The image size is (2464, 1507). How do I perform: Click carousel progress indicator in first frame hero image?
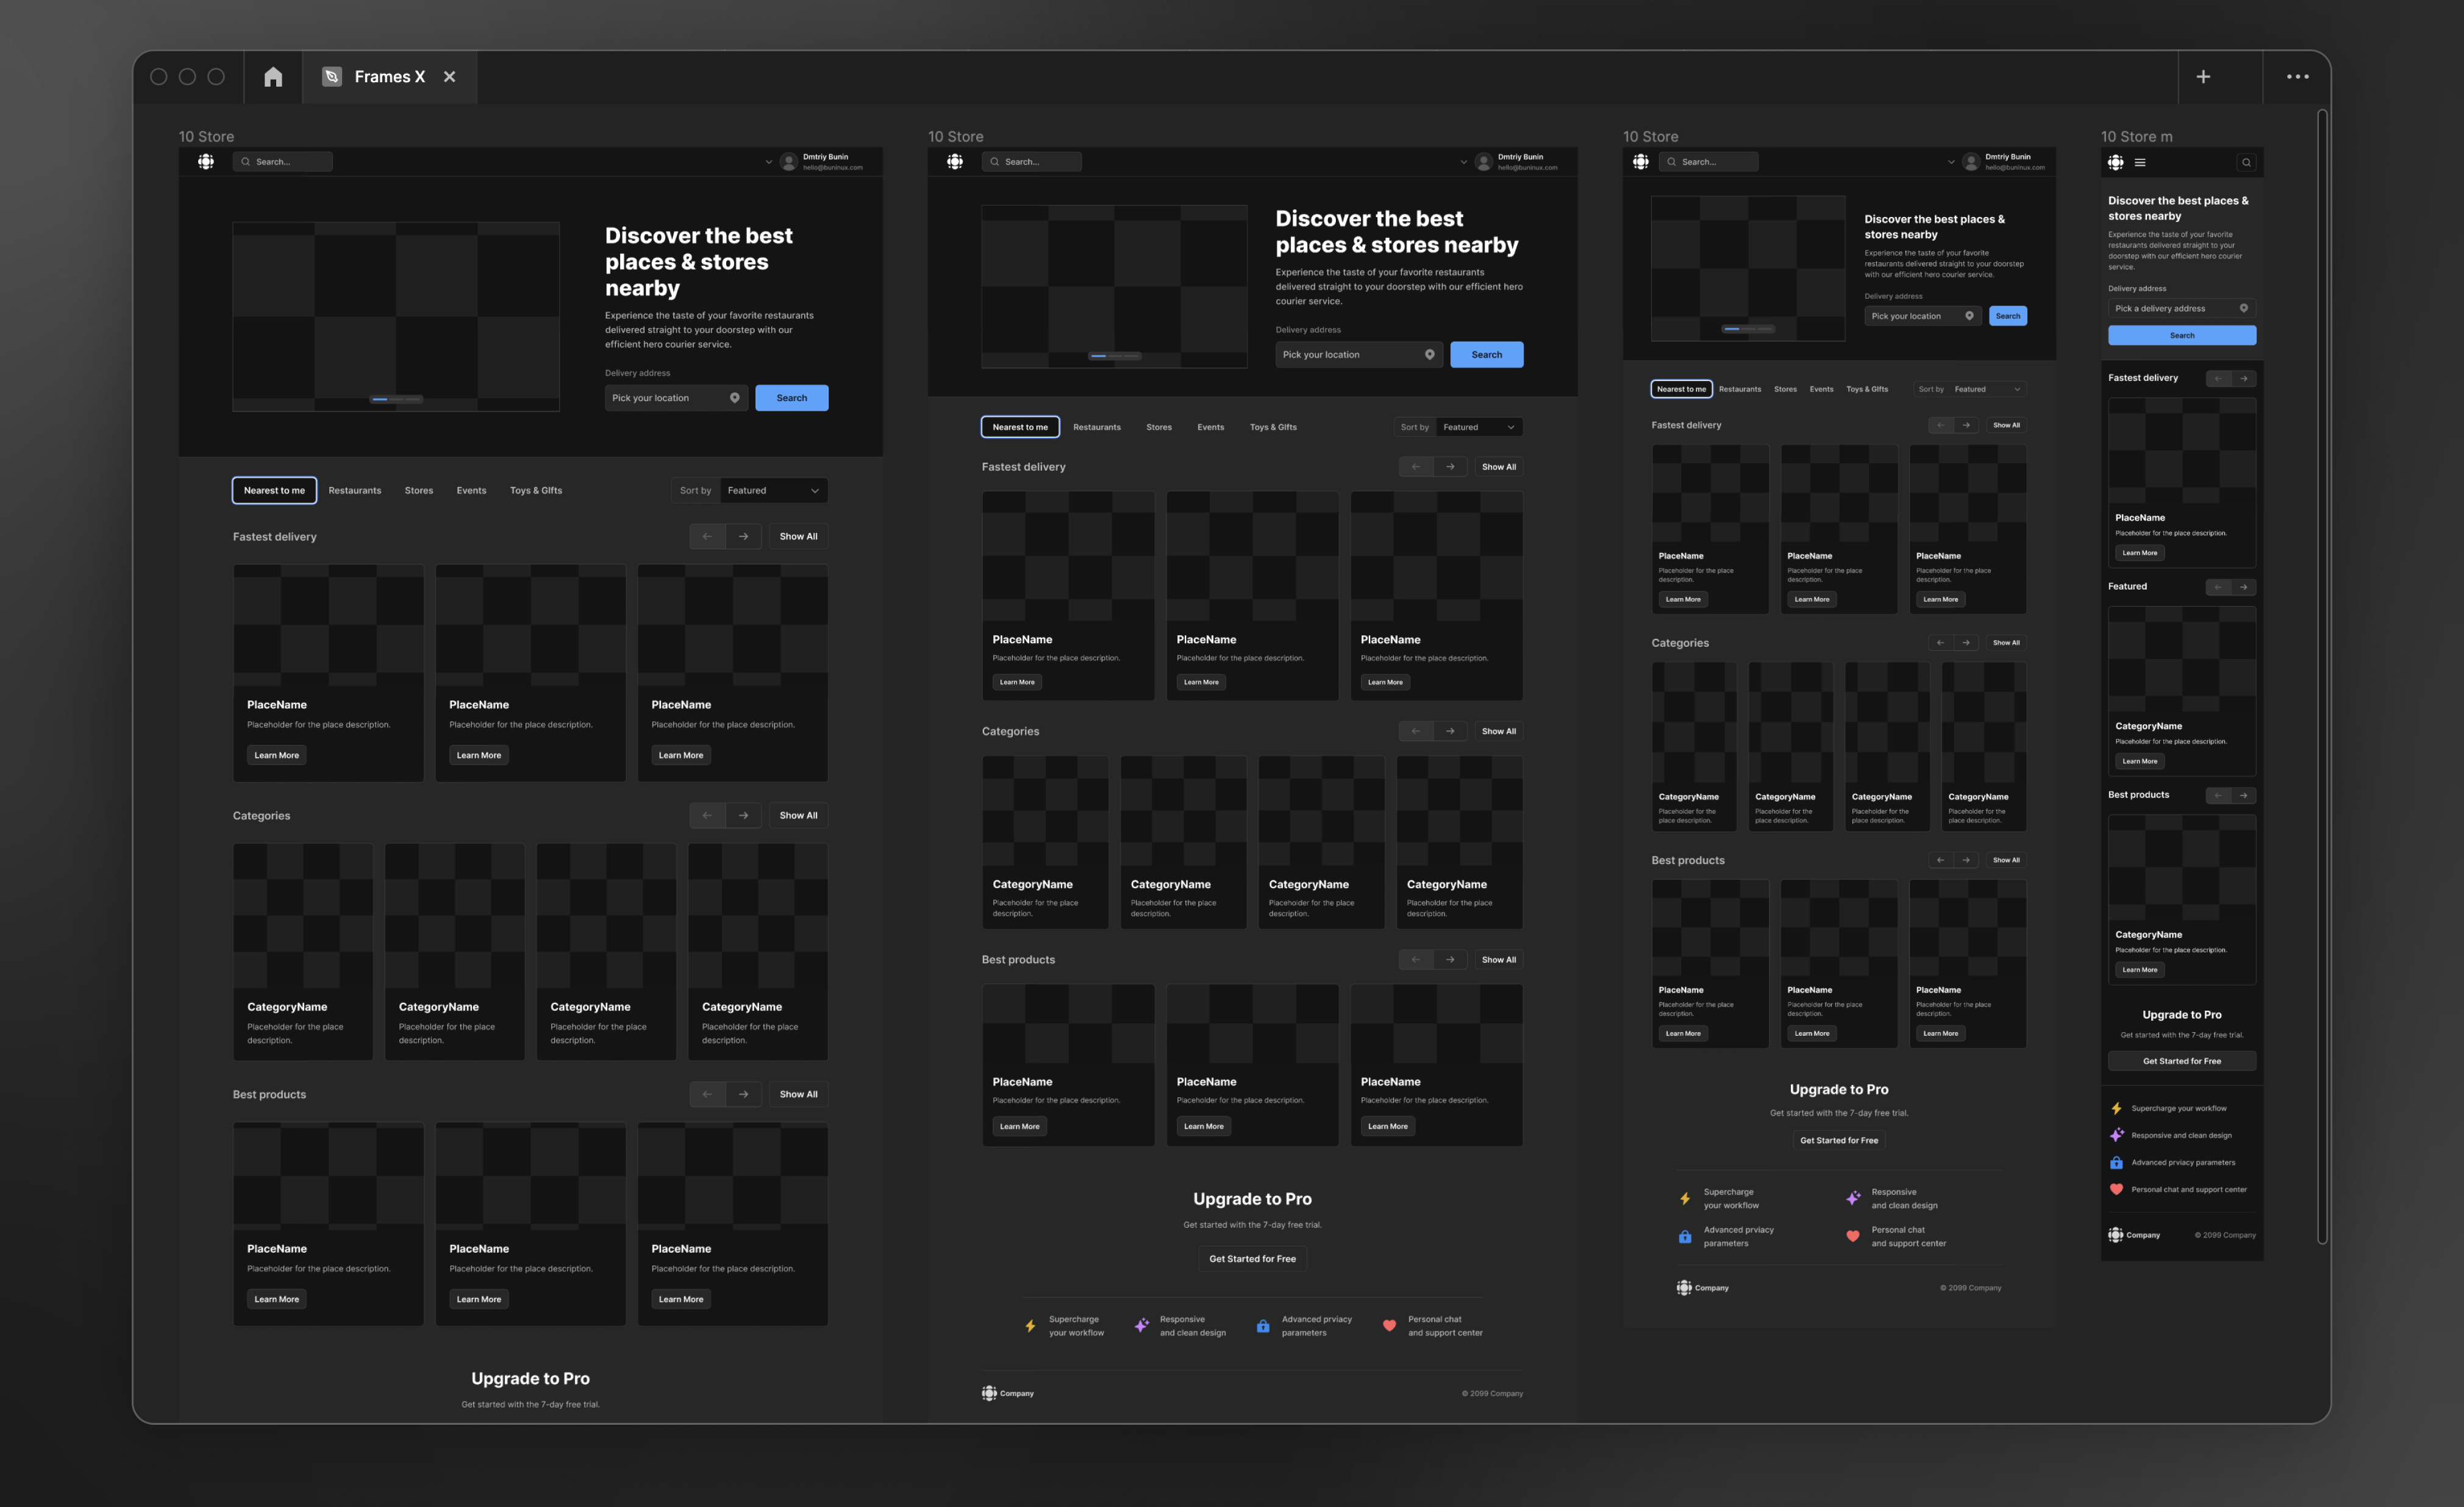click(396, 399)
